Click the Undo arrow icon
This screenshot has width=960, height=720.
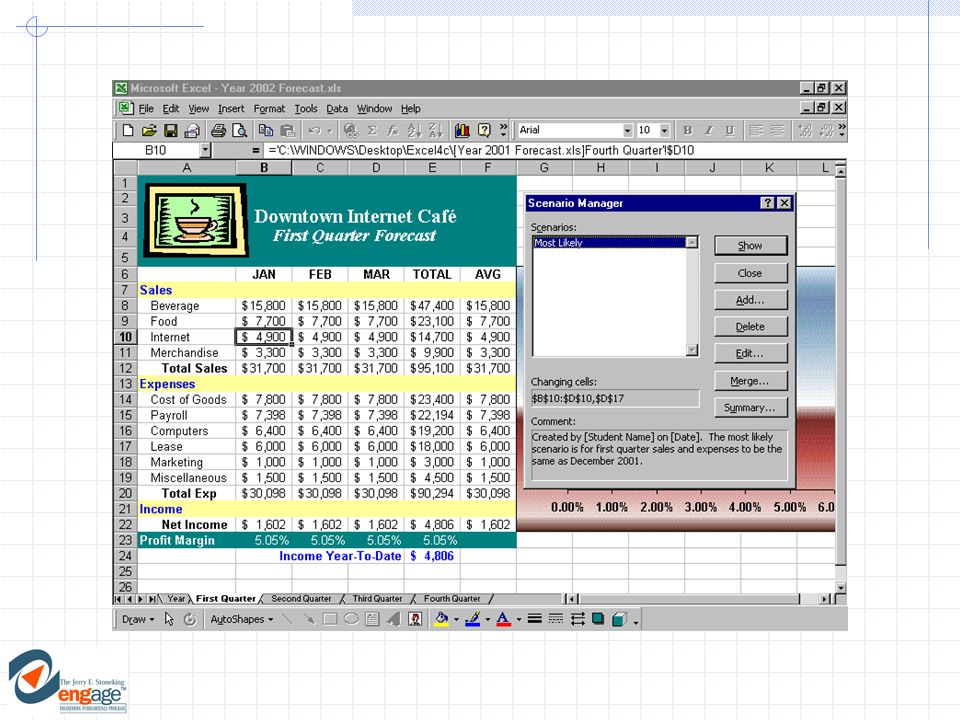tap(315, 130)
